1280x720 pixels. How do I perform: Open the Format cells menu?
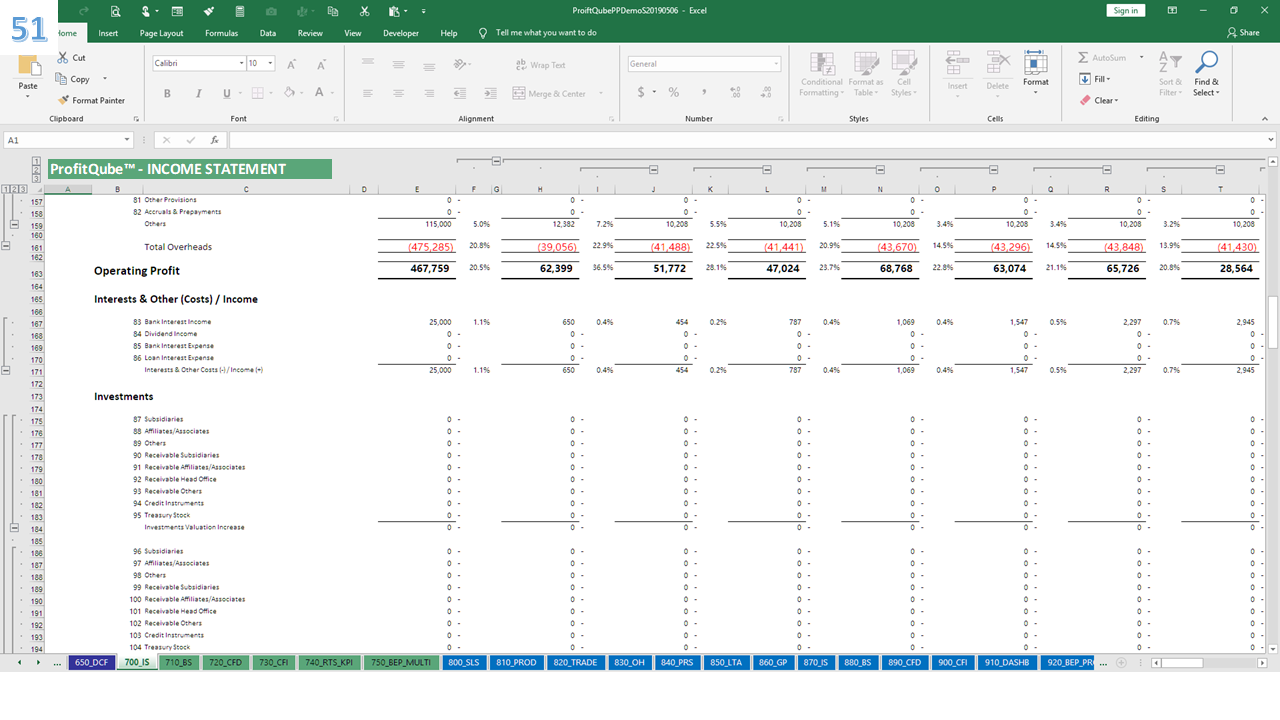click(1036, 72)
